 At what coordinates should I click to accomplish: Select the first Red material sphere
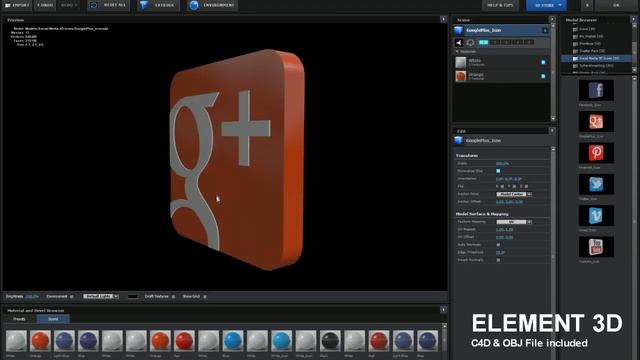pyautogui.click(x=184, y=341)
